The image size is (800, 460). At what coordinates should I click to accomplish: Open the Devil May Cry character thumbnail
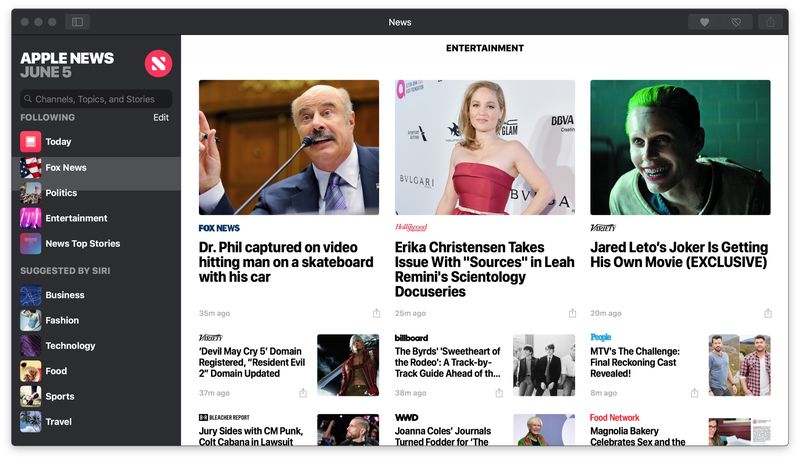point(348,365)
